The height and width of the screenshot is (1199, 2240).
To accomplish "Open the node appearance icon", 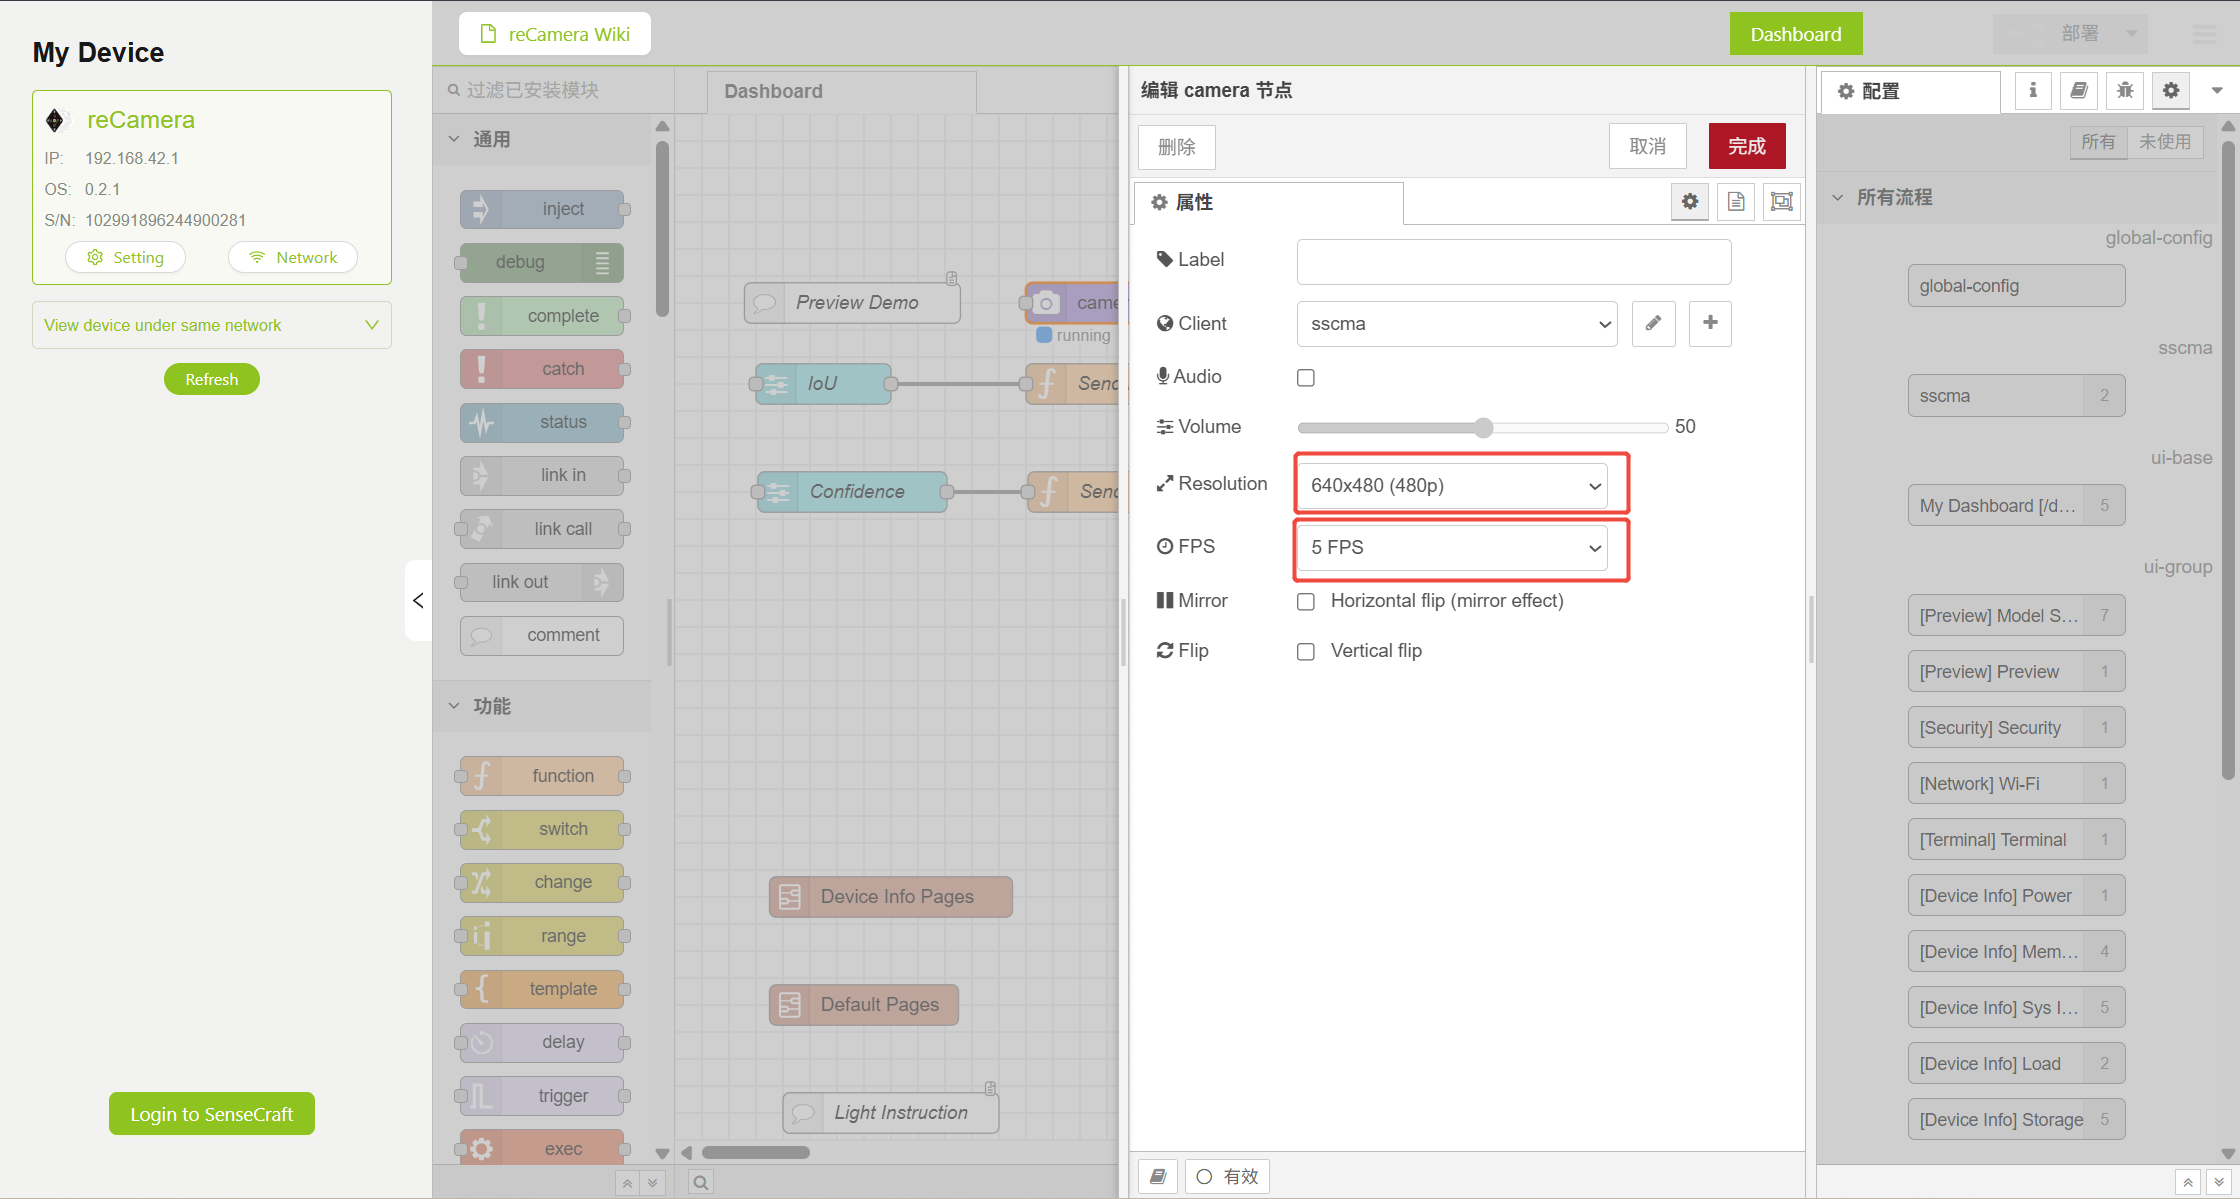I will 1781,202.
